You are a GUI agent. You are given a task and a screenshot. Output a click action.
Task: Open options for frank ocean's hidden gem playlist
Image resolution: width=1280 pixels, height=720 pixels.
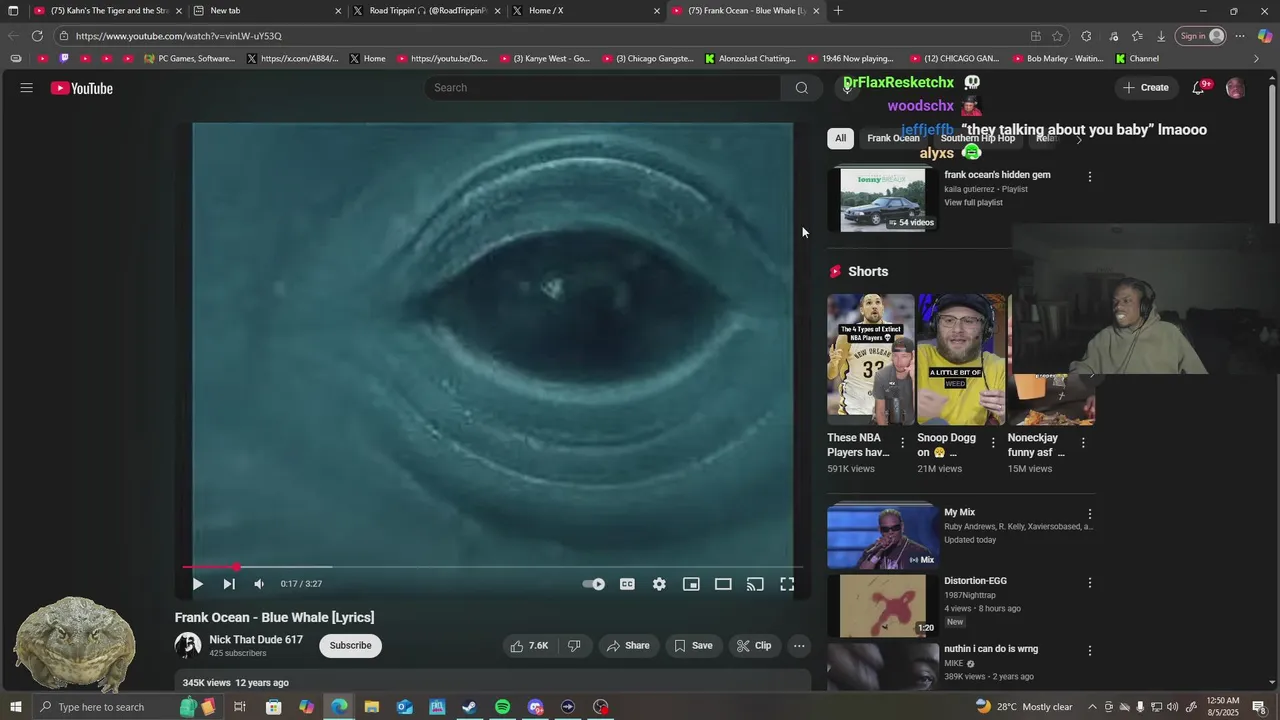[x=1090, y=177]
